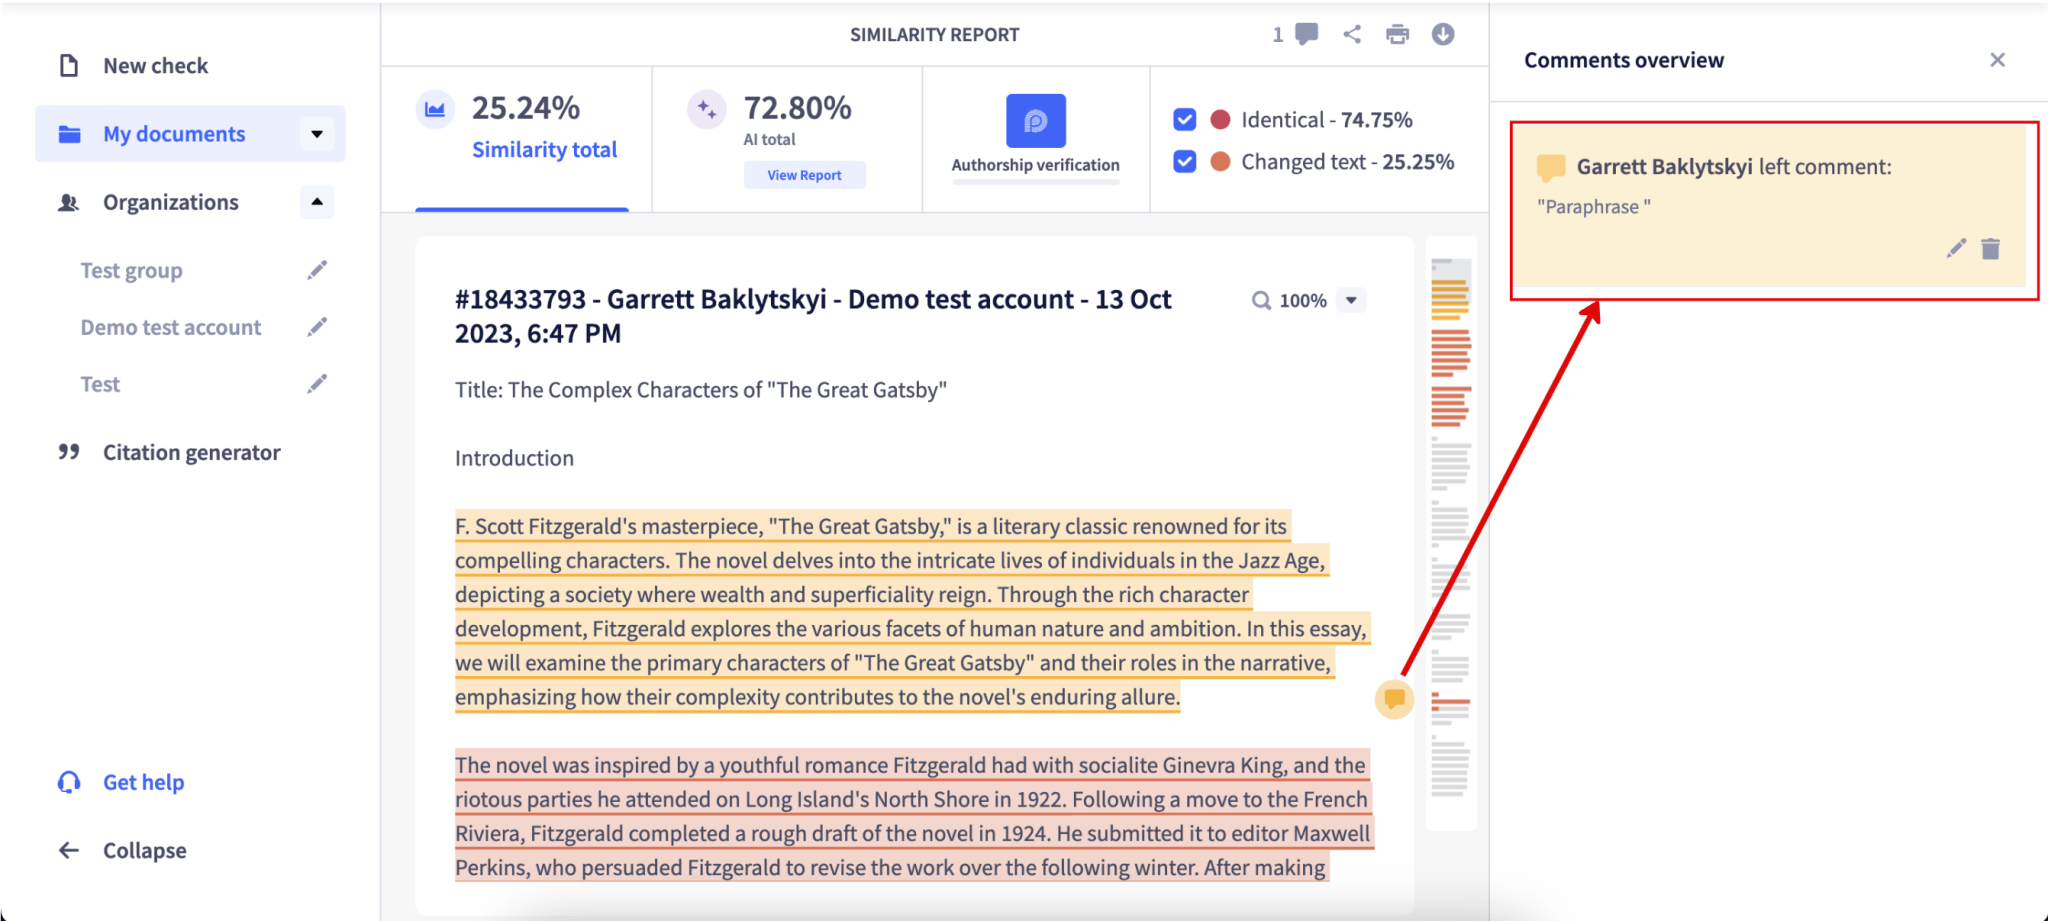The image size is (2048, 921).
Task: Click the Get help link
Action: pos(143,781)
